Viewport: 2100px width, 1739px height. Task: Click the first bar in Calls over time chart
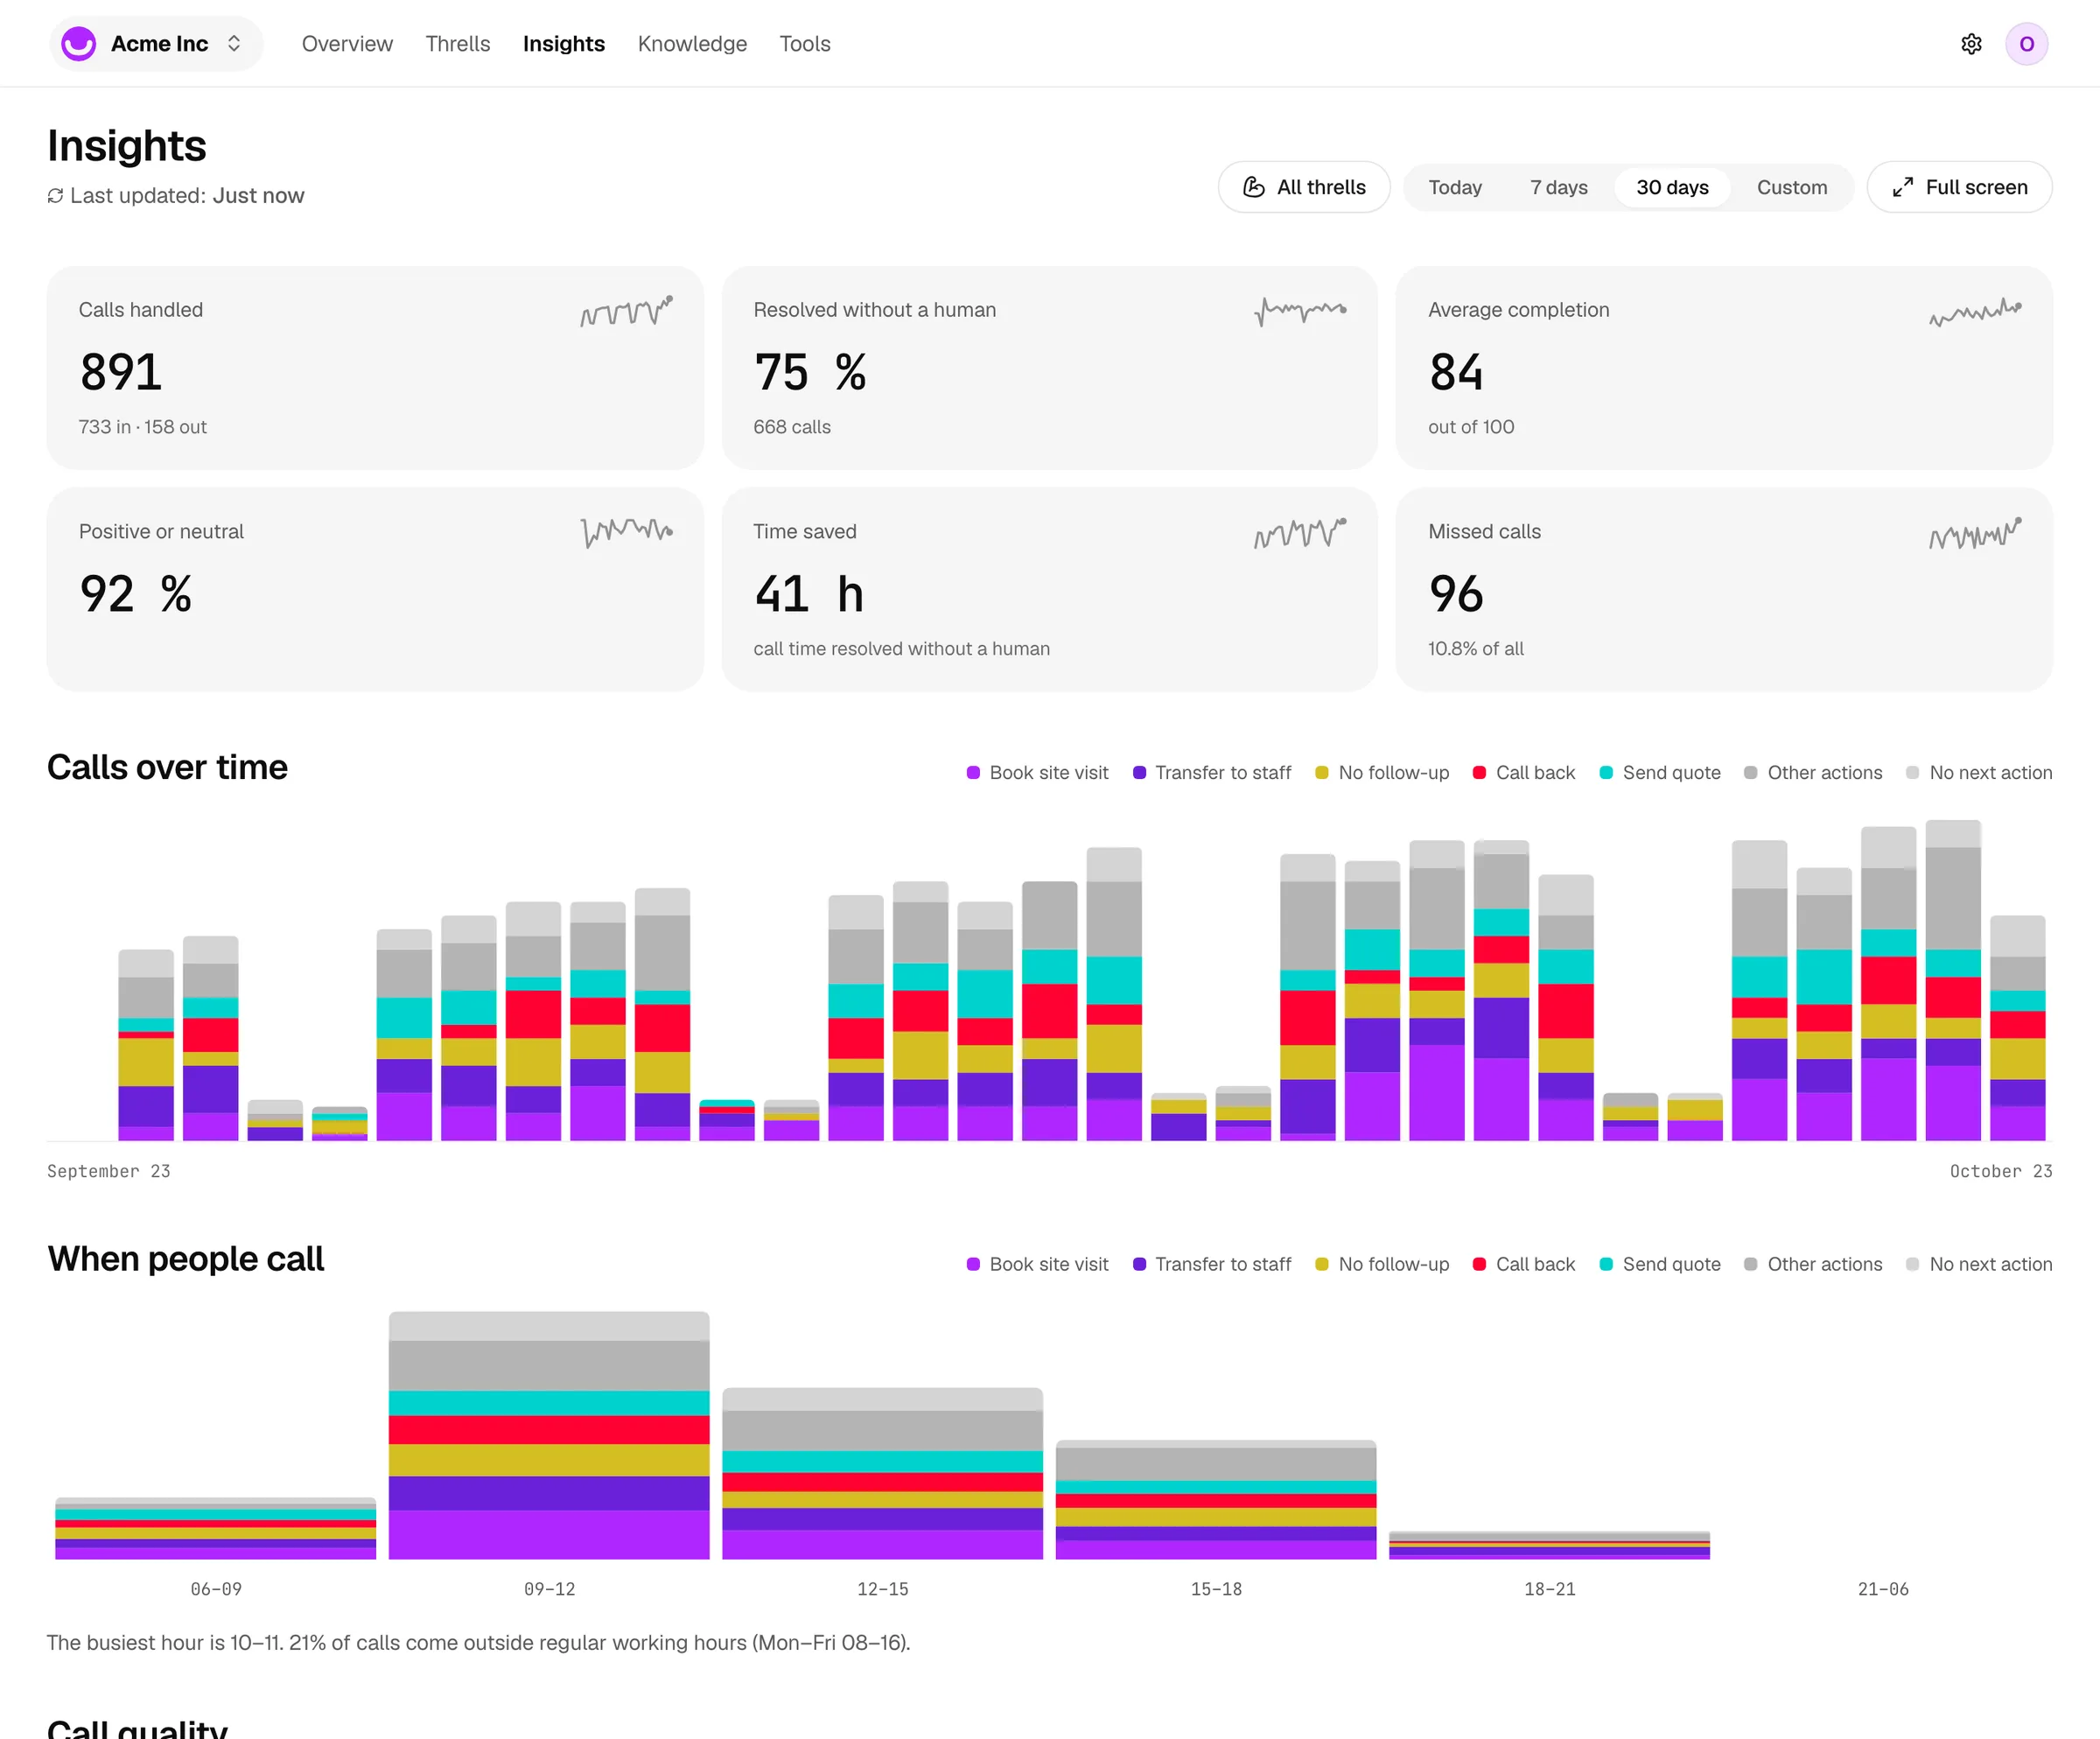click(146, 1045)
